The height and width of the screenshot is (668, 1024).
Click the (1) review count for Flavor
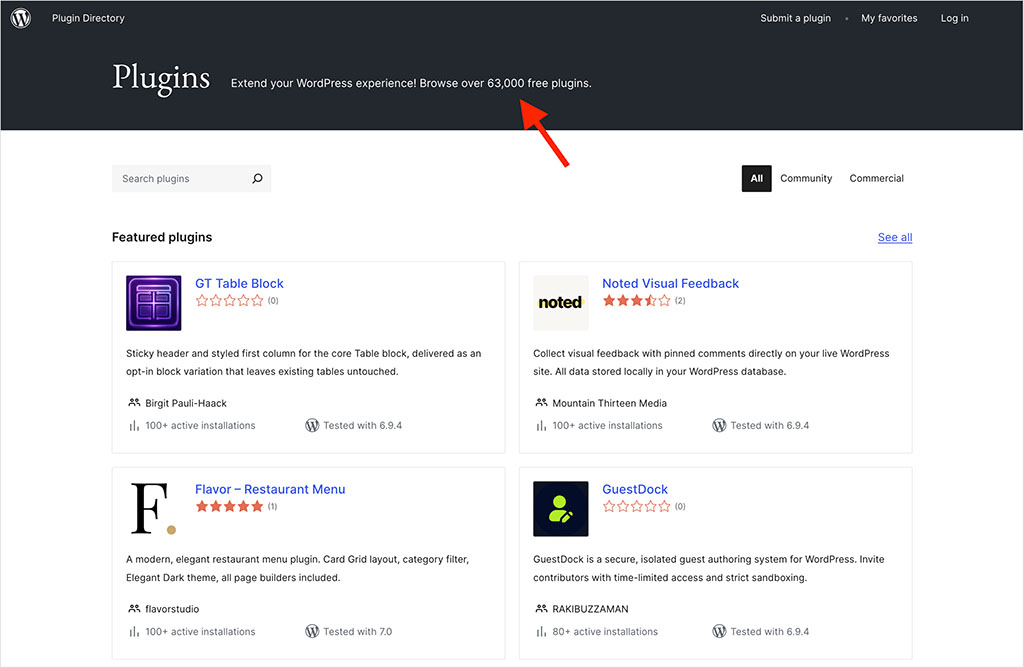click(272, 506)
